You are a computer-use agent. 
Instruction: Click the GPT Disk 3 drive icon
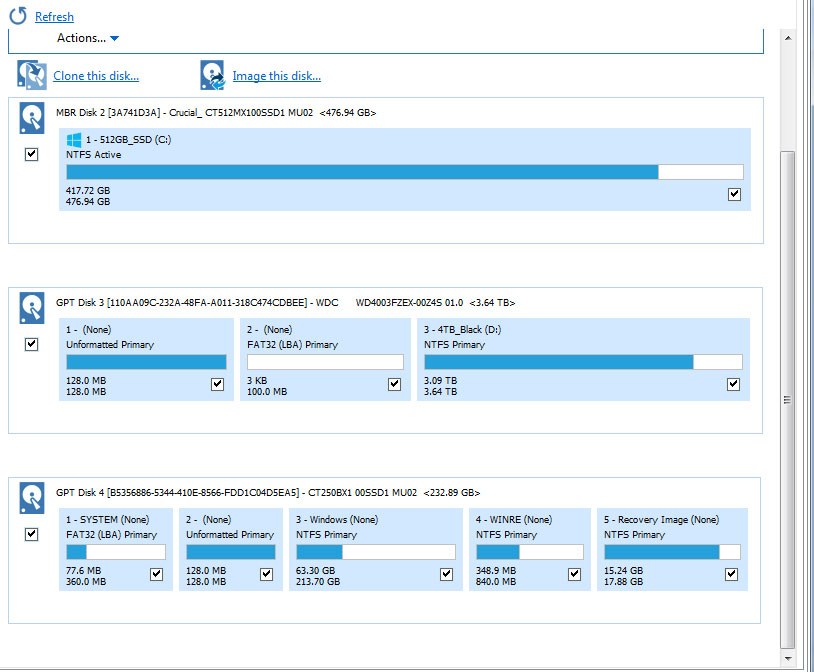click(x=32, y=308)
